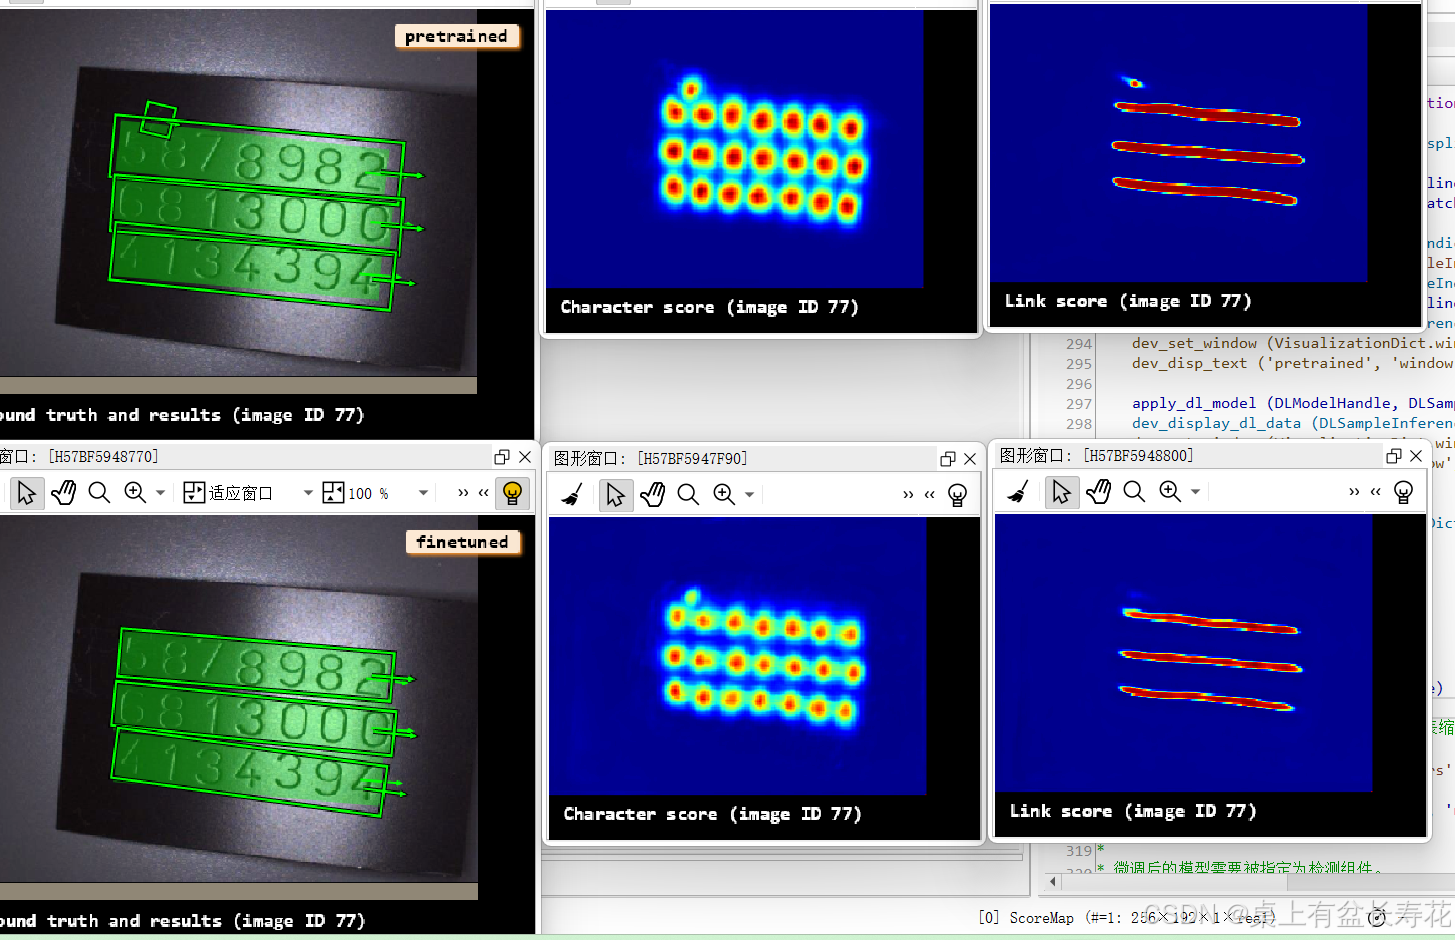The width and height of the screenshot is (1455, 940).
Task: Collapse toolbar items with the << chevron in left window
Action: (482, 492)
